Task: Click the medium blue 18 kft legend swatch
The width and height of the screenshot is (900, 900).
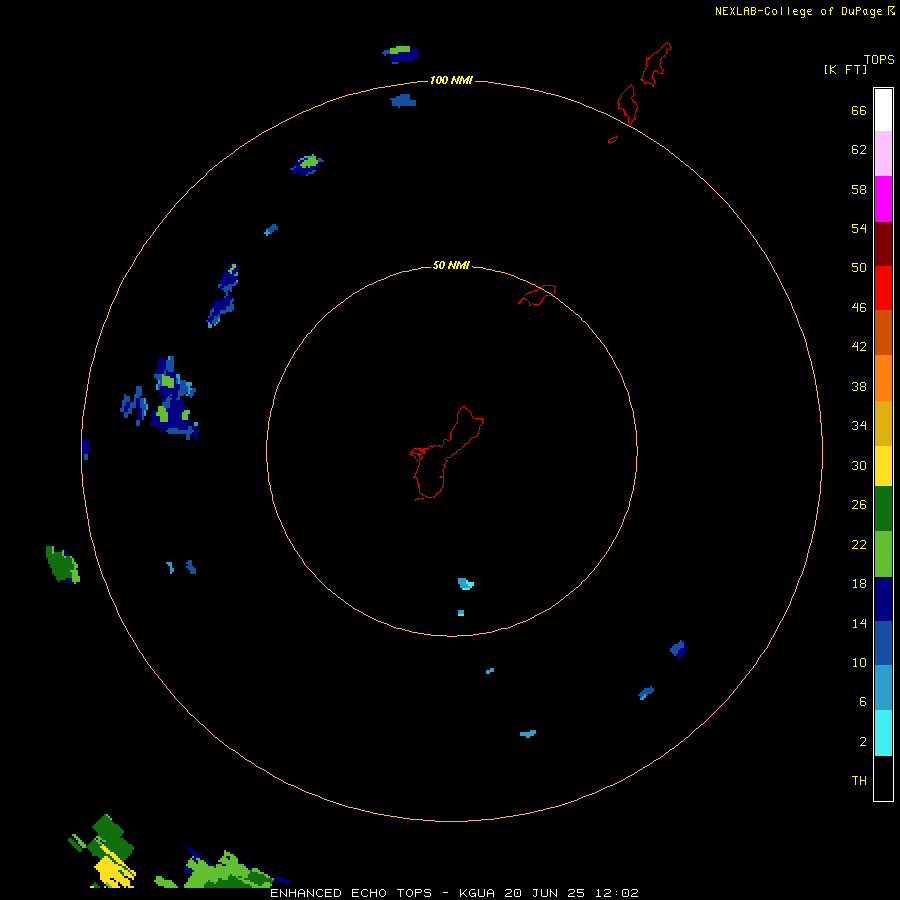Action: (883, 643)
